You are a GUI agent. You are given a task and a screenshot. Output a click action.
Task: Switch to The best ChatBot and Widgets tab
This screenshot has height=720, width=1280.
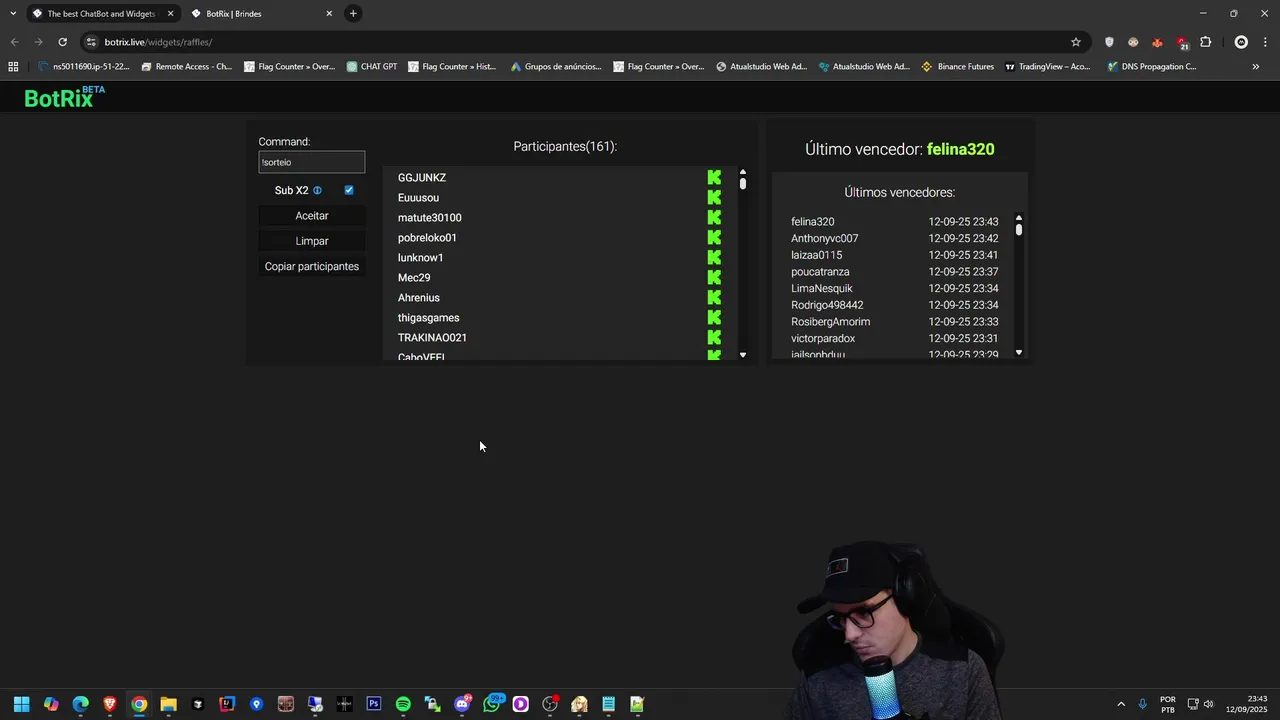point(103,13)
